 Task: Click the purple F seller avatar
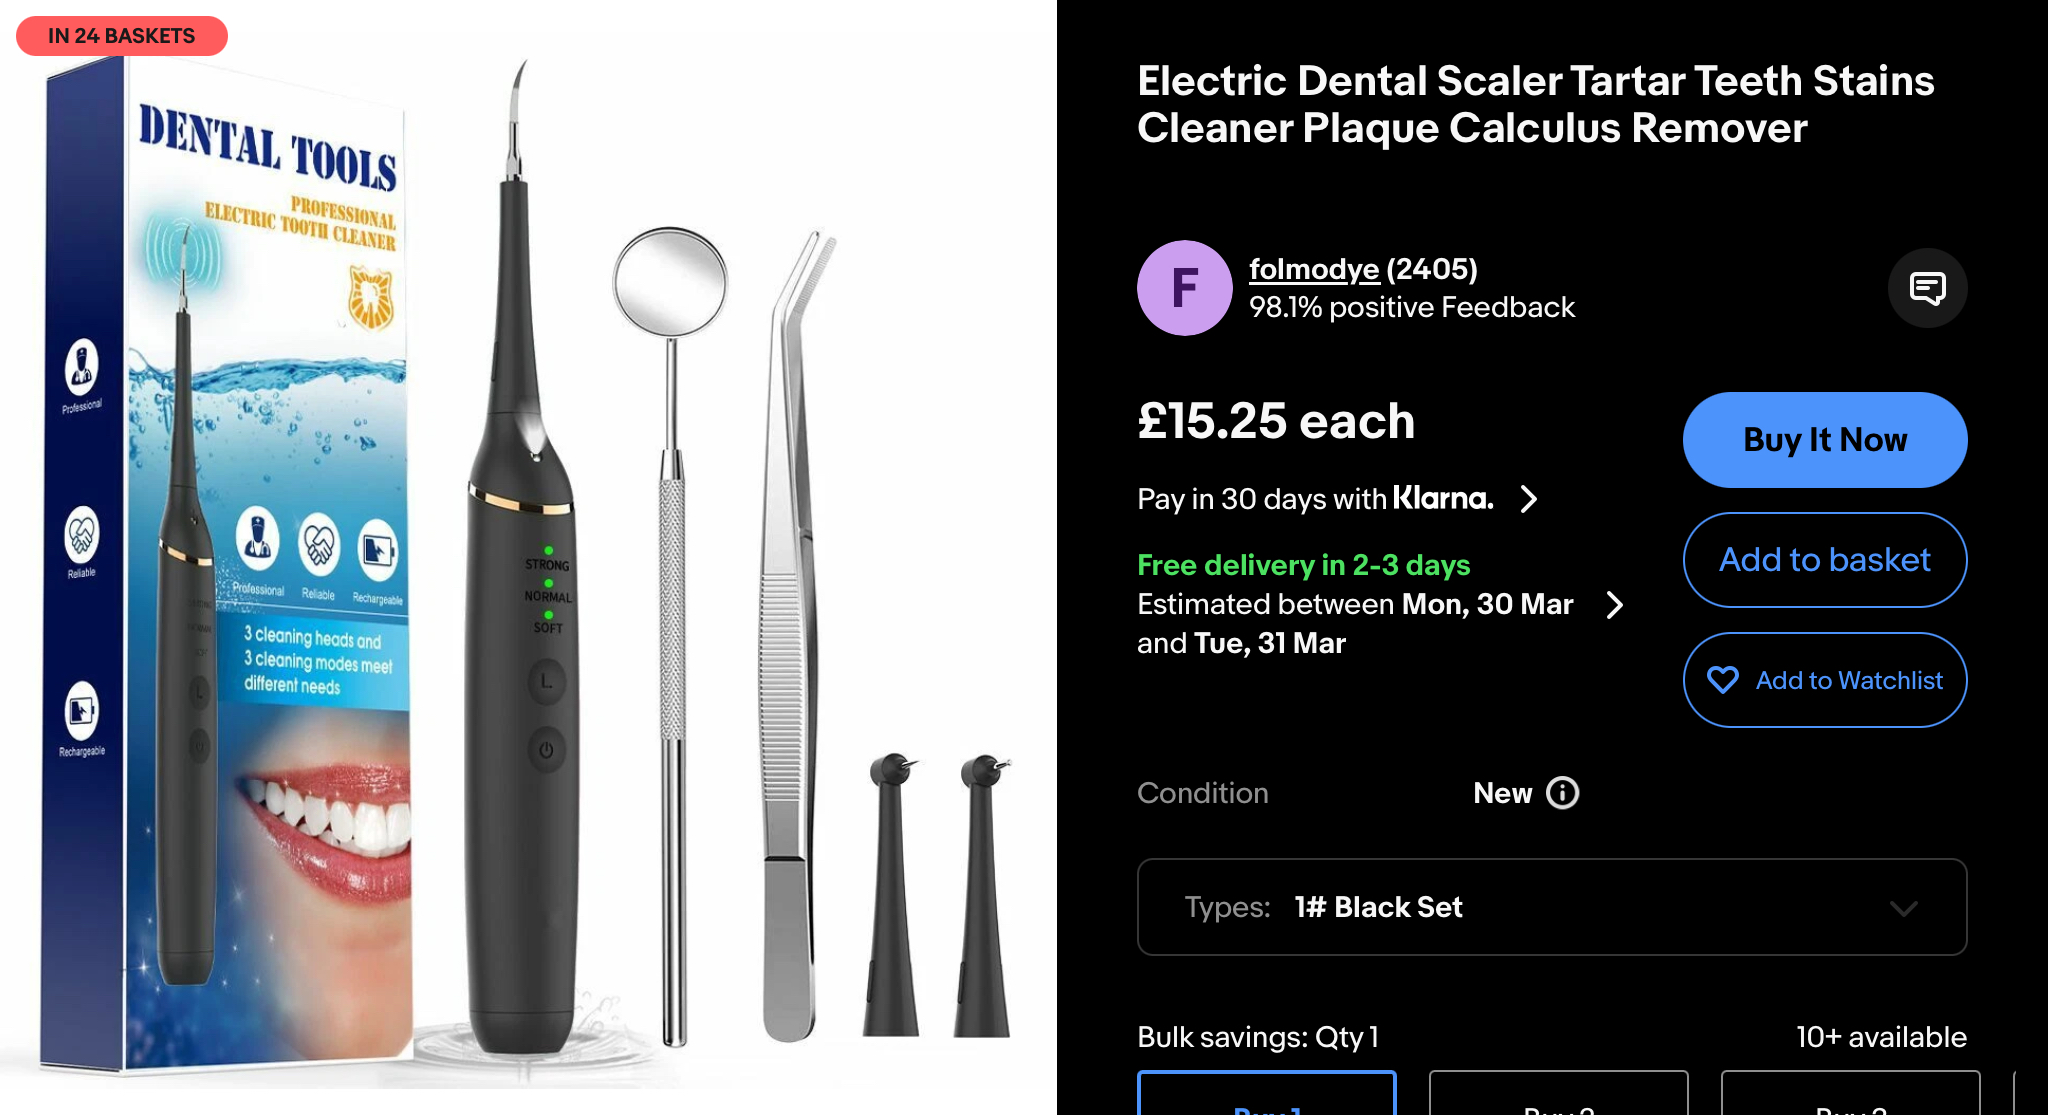tap(1184, 288)
